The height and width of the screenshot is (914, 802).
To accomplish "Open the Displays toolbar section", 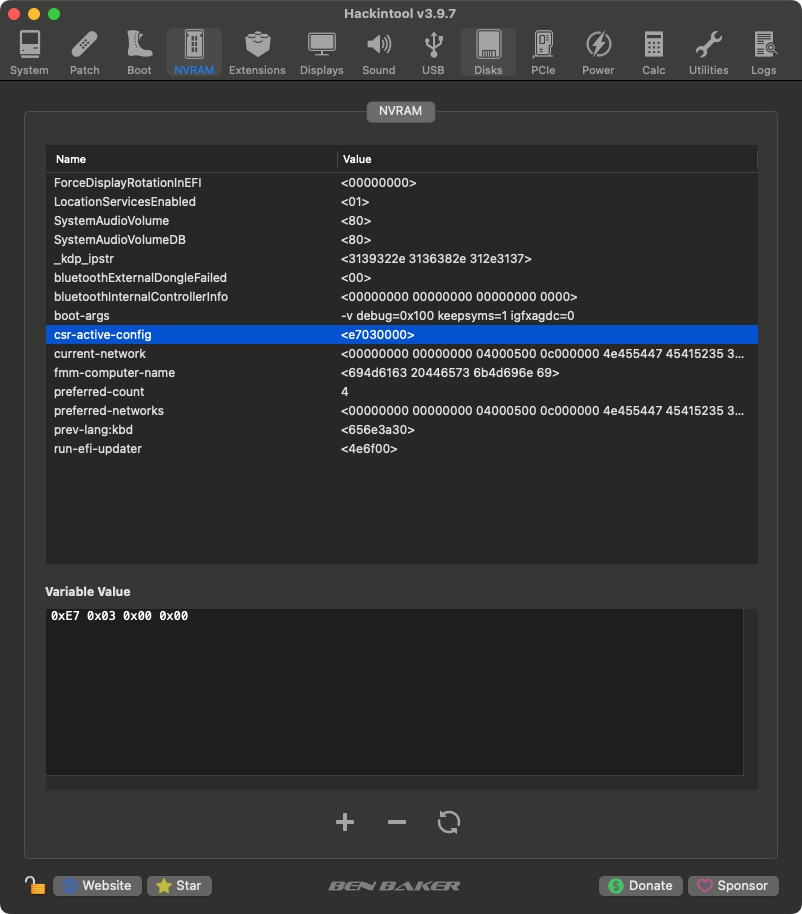I will click(322, 52).
